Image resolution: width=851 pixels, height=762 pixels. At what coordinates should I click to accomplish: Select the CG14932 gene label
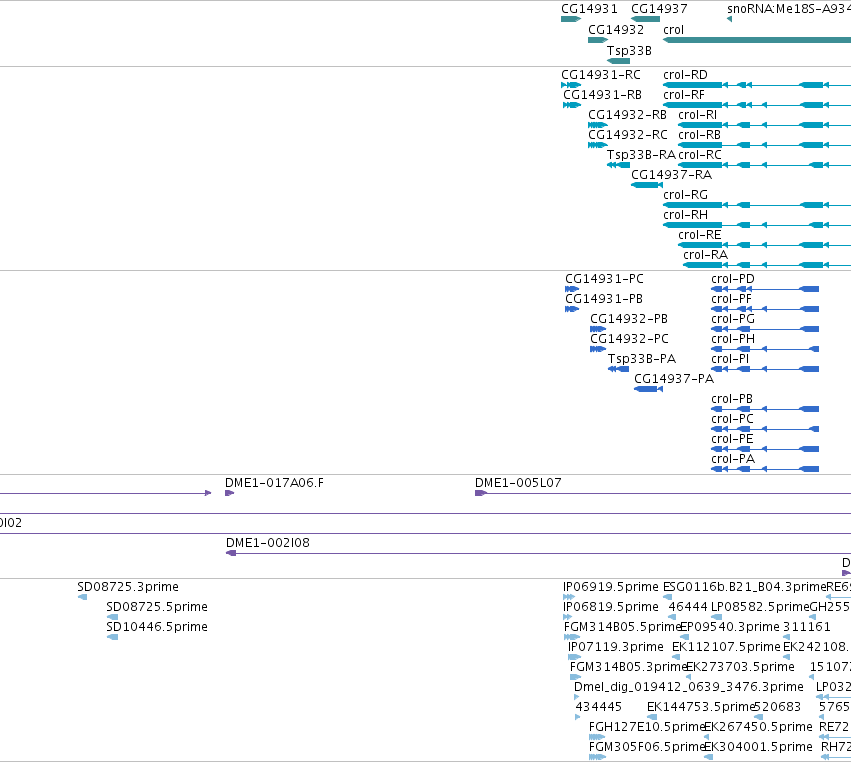tap(616, 30)
